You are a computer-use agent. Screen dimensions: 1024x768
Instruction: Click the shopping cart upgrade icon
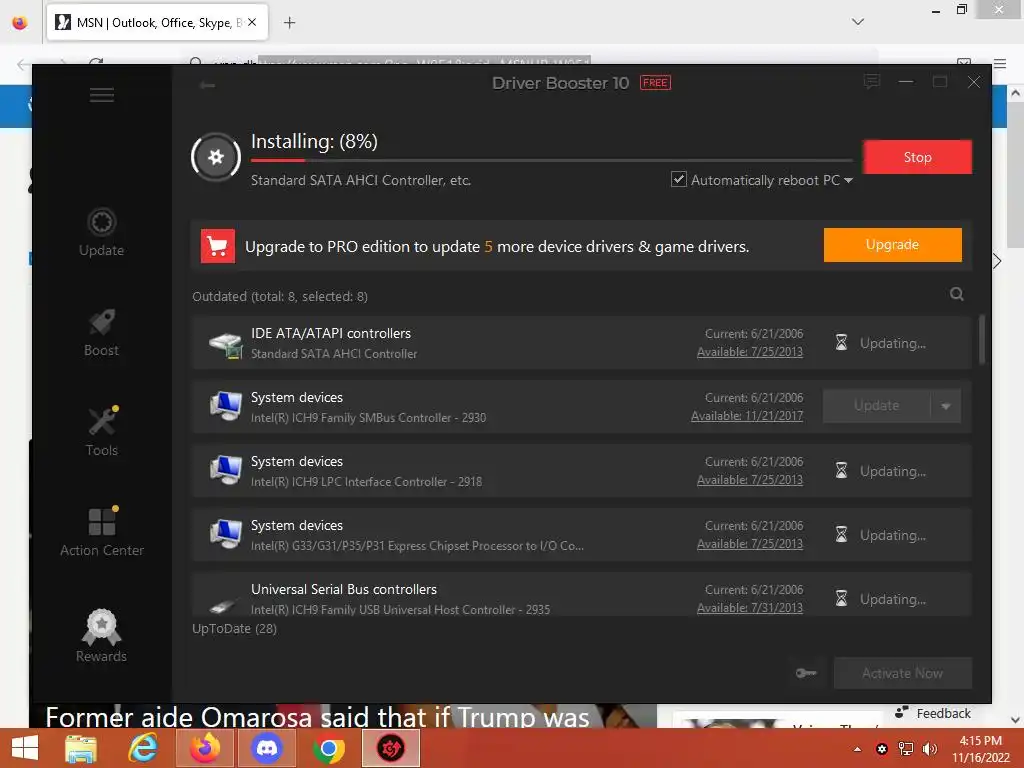pos(217,246)
